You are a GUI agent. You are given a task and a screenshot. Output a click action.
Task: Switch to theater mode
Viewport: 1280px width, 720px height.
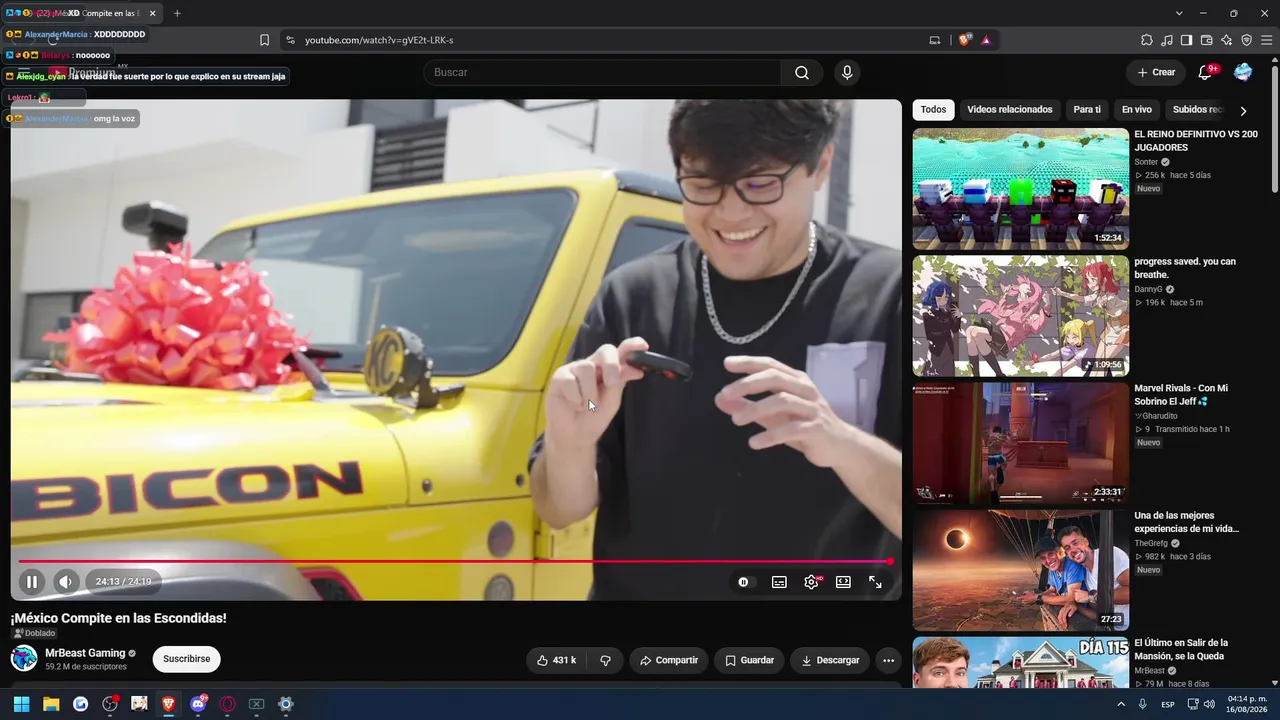pyautogui.click(x=843, y=582)
